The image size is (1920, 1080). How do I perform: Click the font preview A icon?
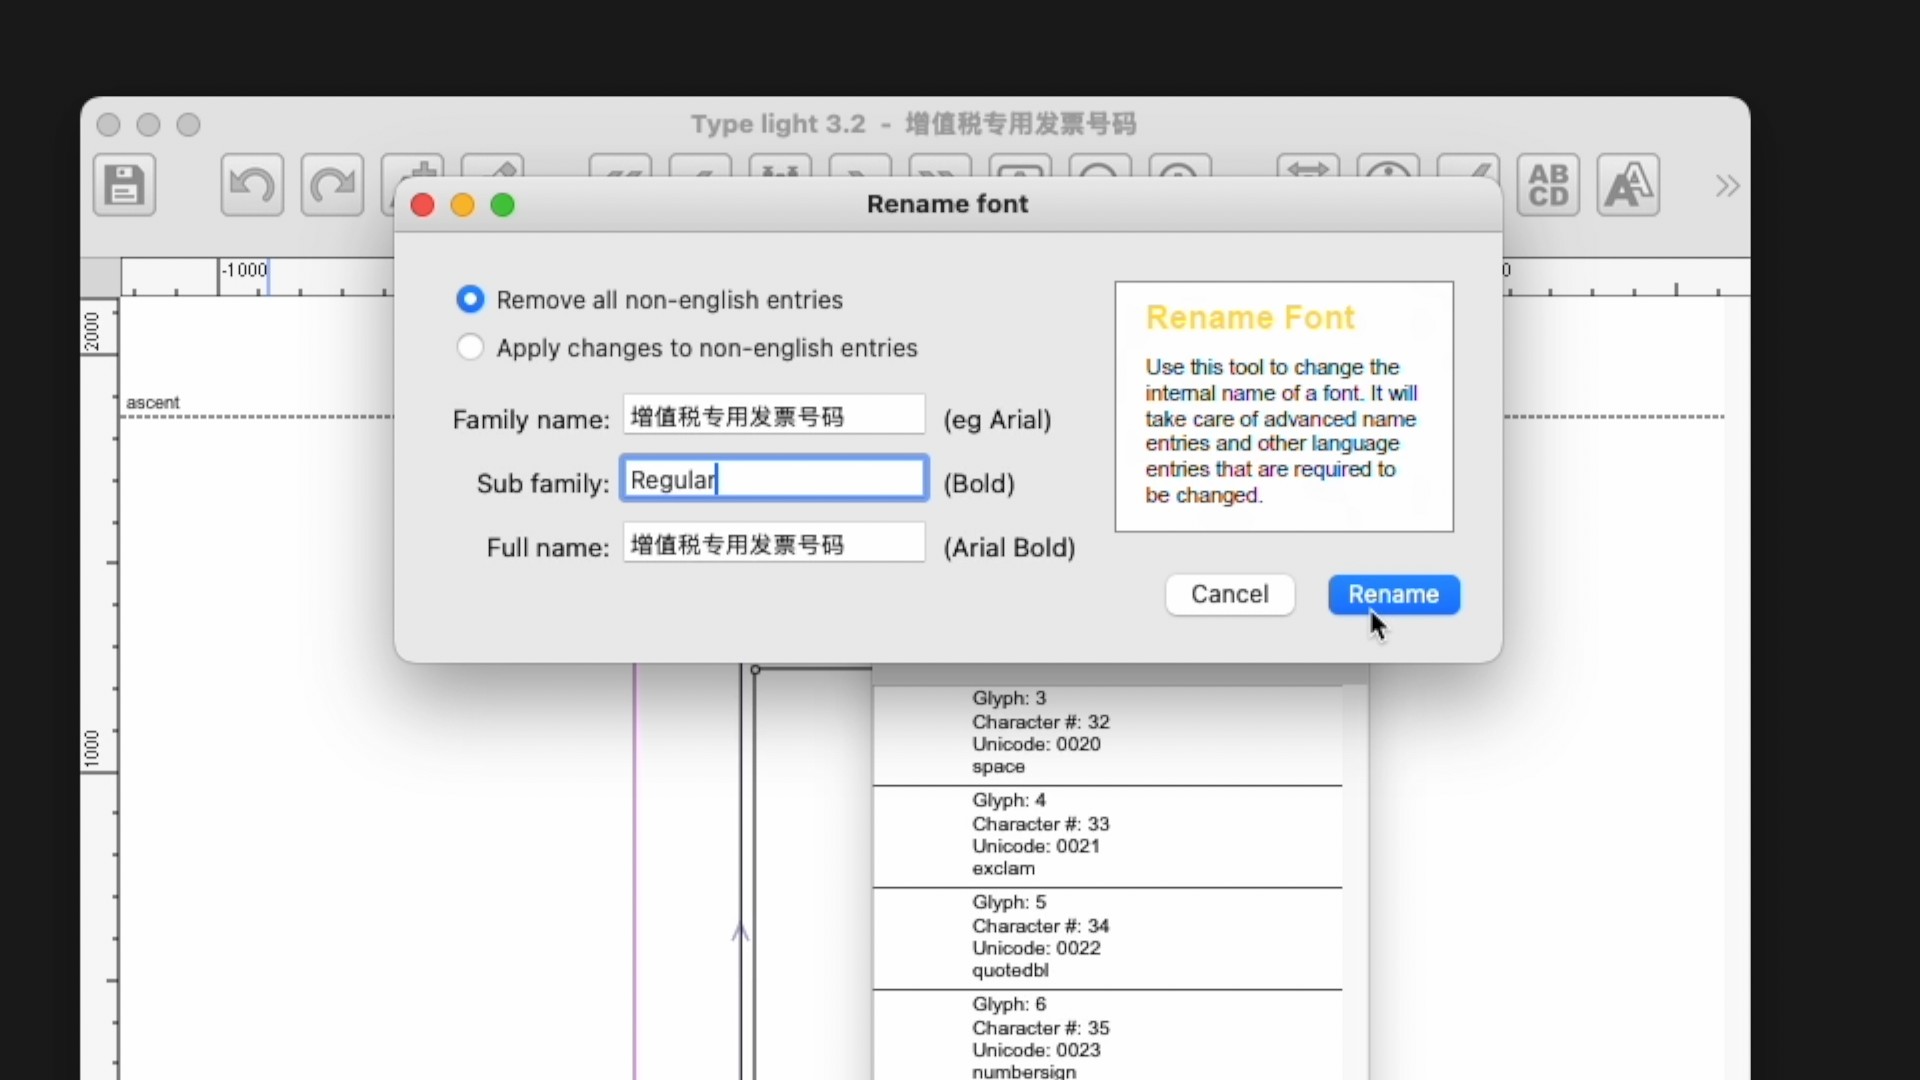click(x=1628, y=185)
